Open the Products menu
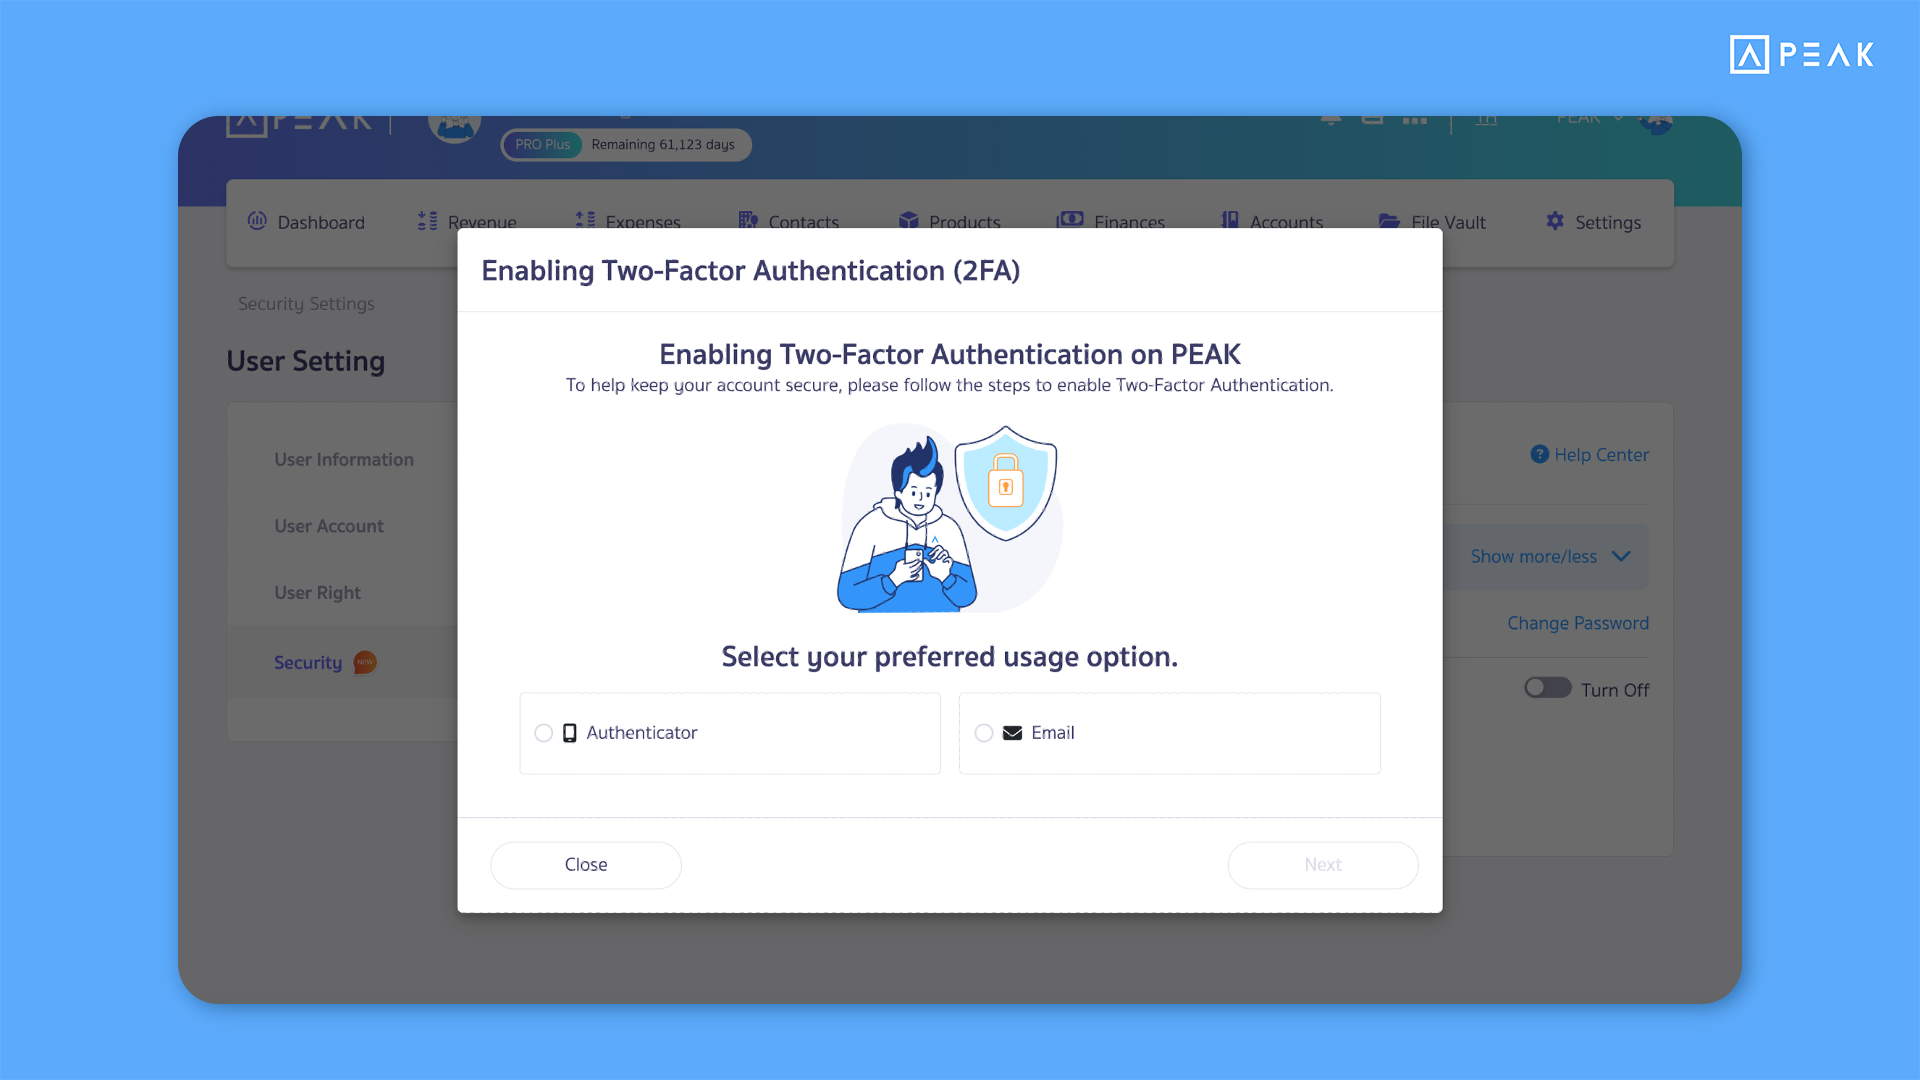Viewport: 1920px width, 1080px height. 949,222
